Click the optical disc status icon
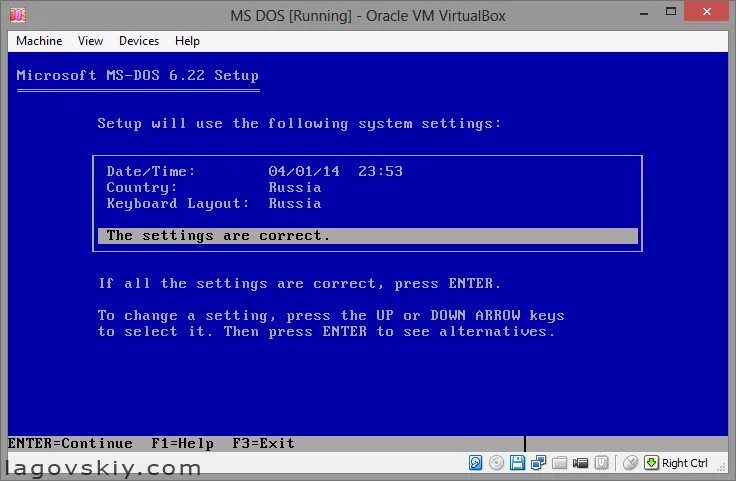 (496, 463)
